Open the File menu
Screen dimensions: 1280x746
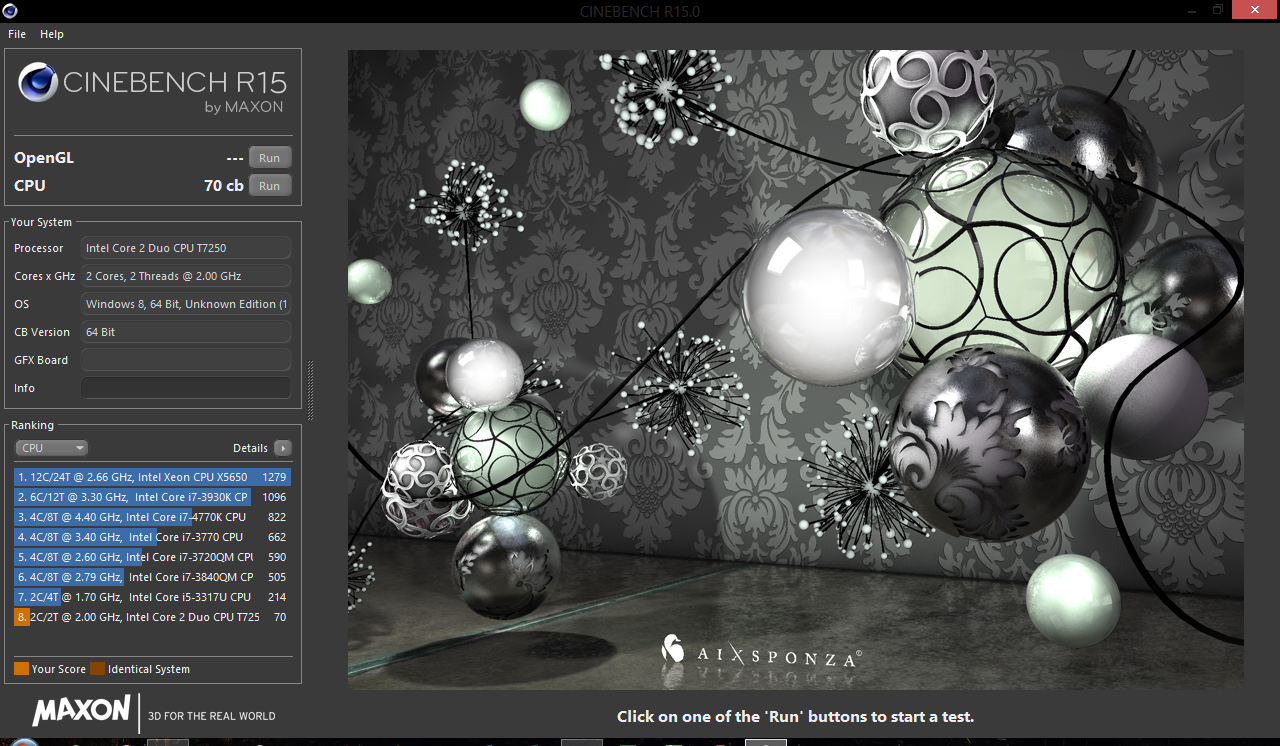[x=17, y=34]
